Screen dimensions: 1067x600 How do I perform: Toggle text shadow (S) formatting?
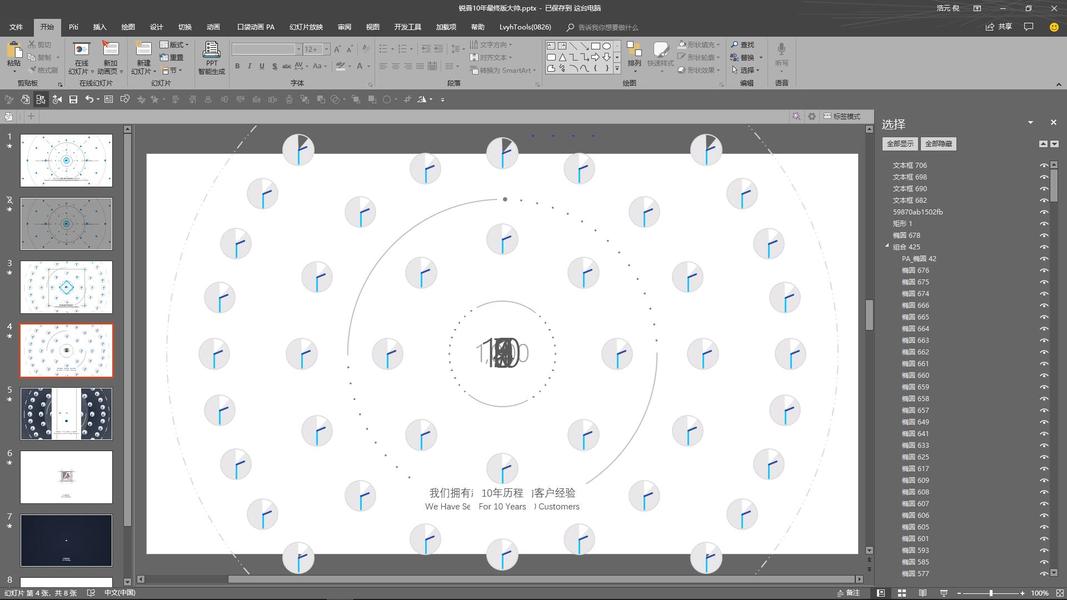[274, 66]
